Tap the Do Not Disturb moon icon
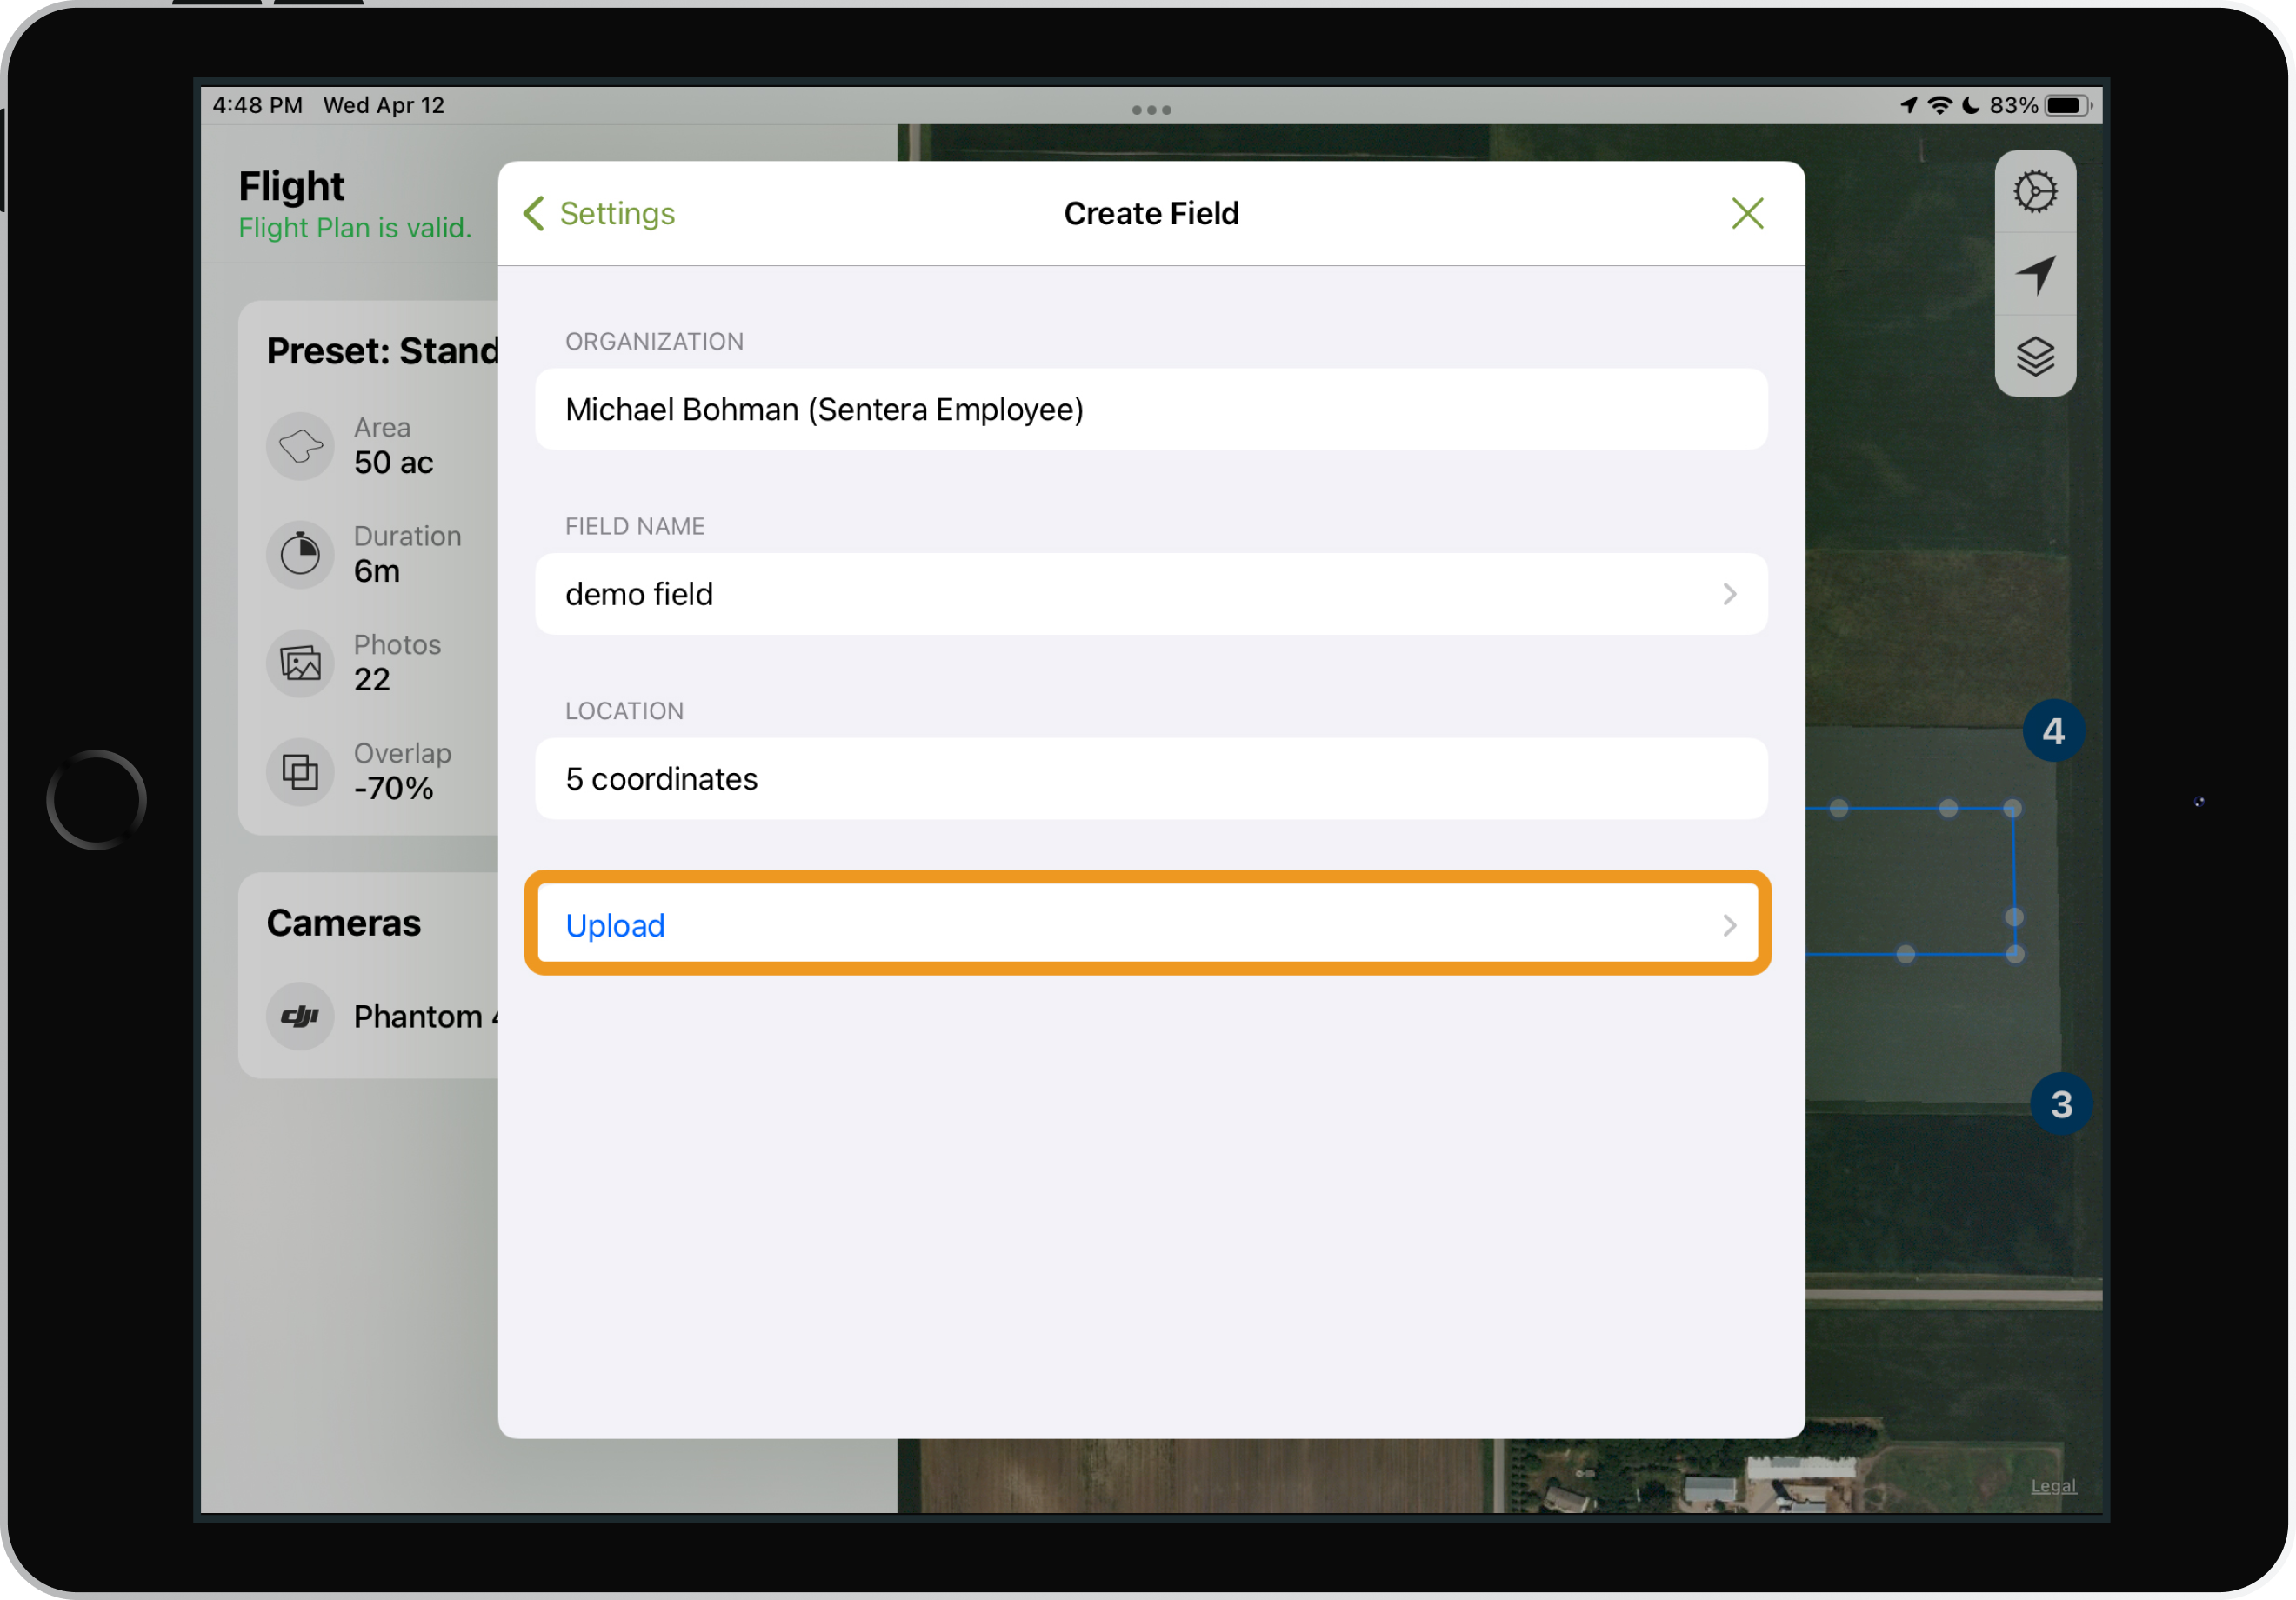 tap(1970, 105)
